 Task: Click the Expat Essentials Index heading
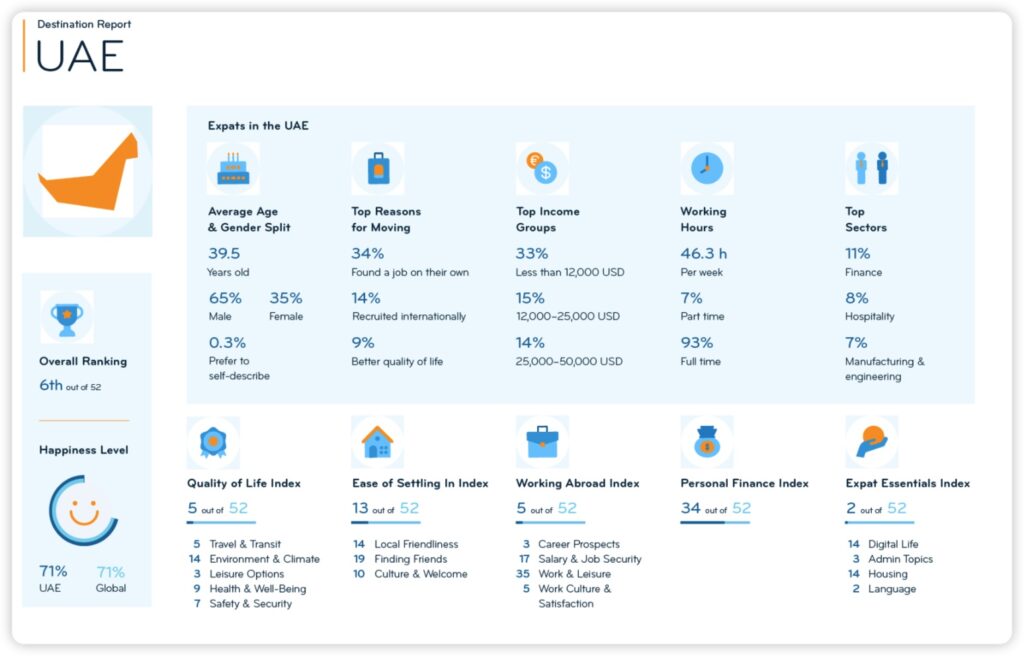[907, 484]
